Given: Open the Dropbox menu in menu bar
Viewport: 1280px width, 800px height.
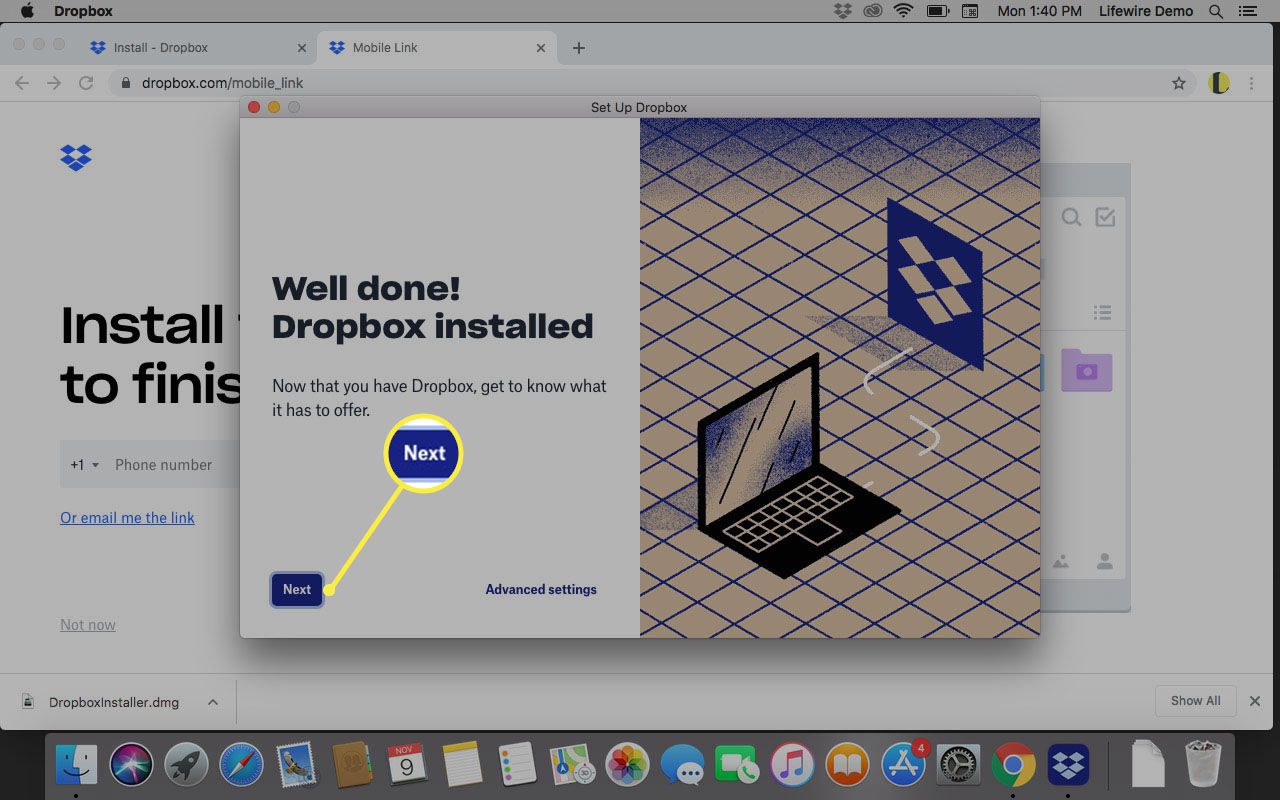Looking at the screenshot, I should (x=83, y=11).
